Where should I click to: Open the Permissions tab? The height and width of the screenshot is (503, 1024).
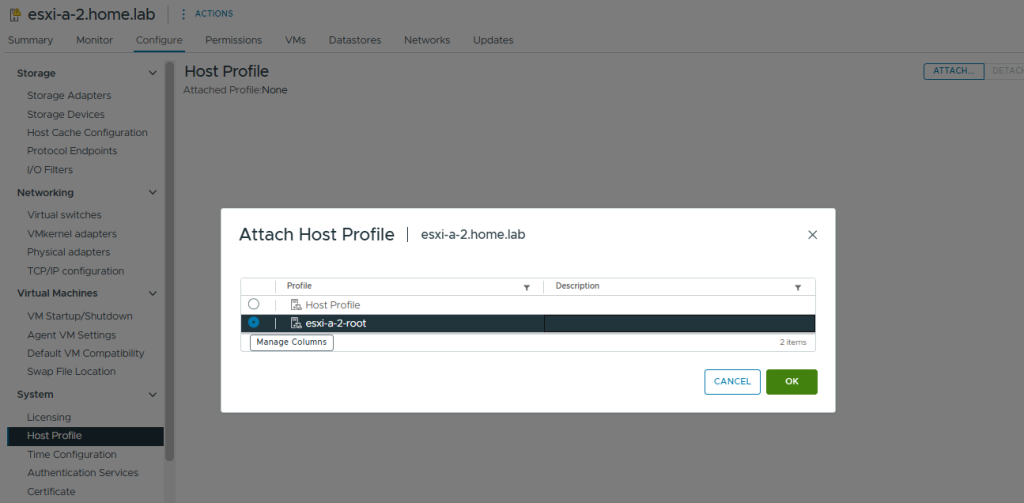[233, 40]
